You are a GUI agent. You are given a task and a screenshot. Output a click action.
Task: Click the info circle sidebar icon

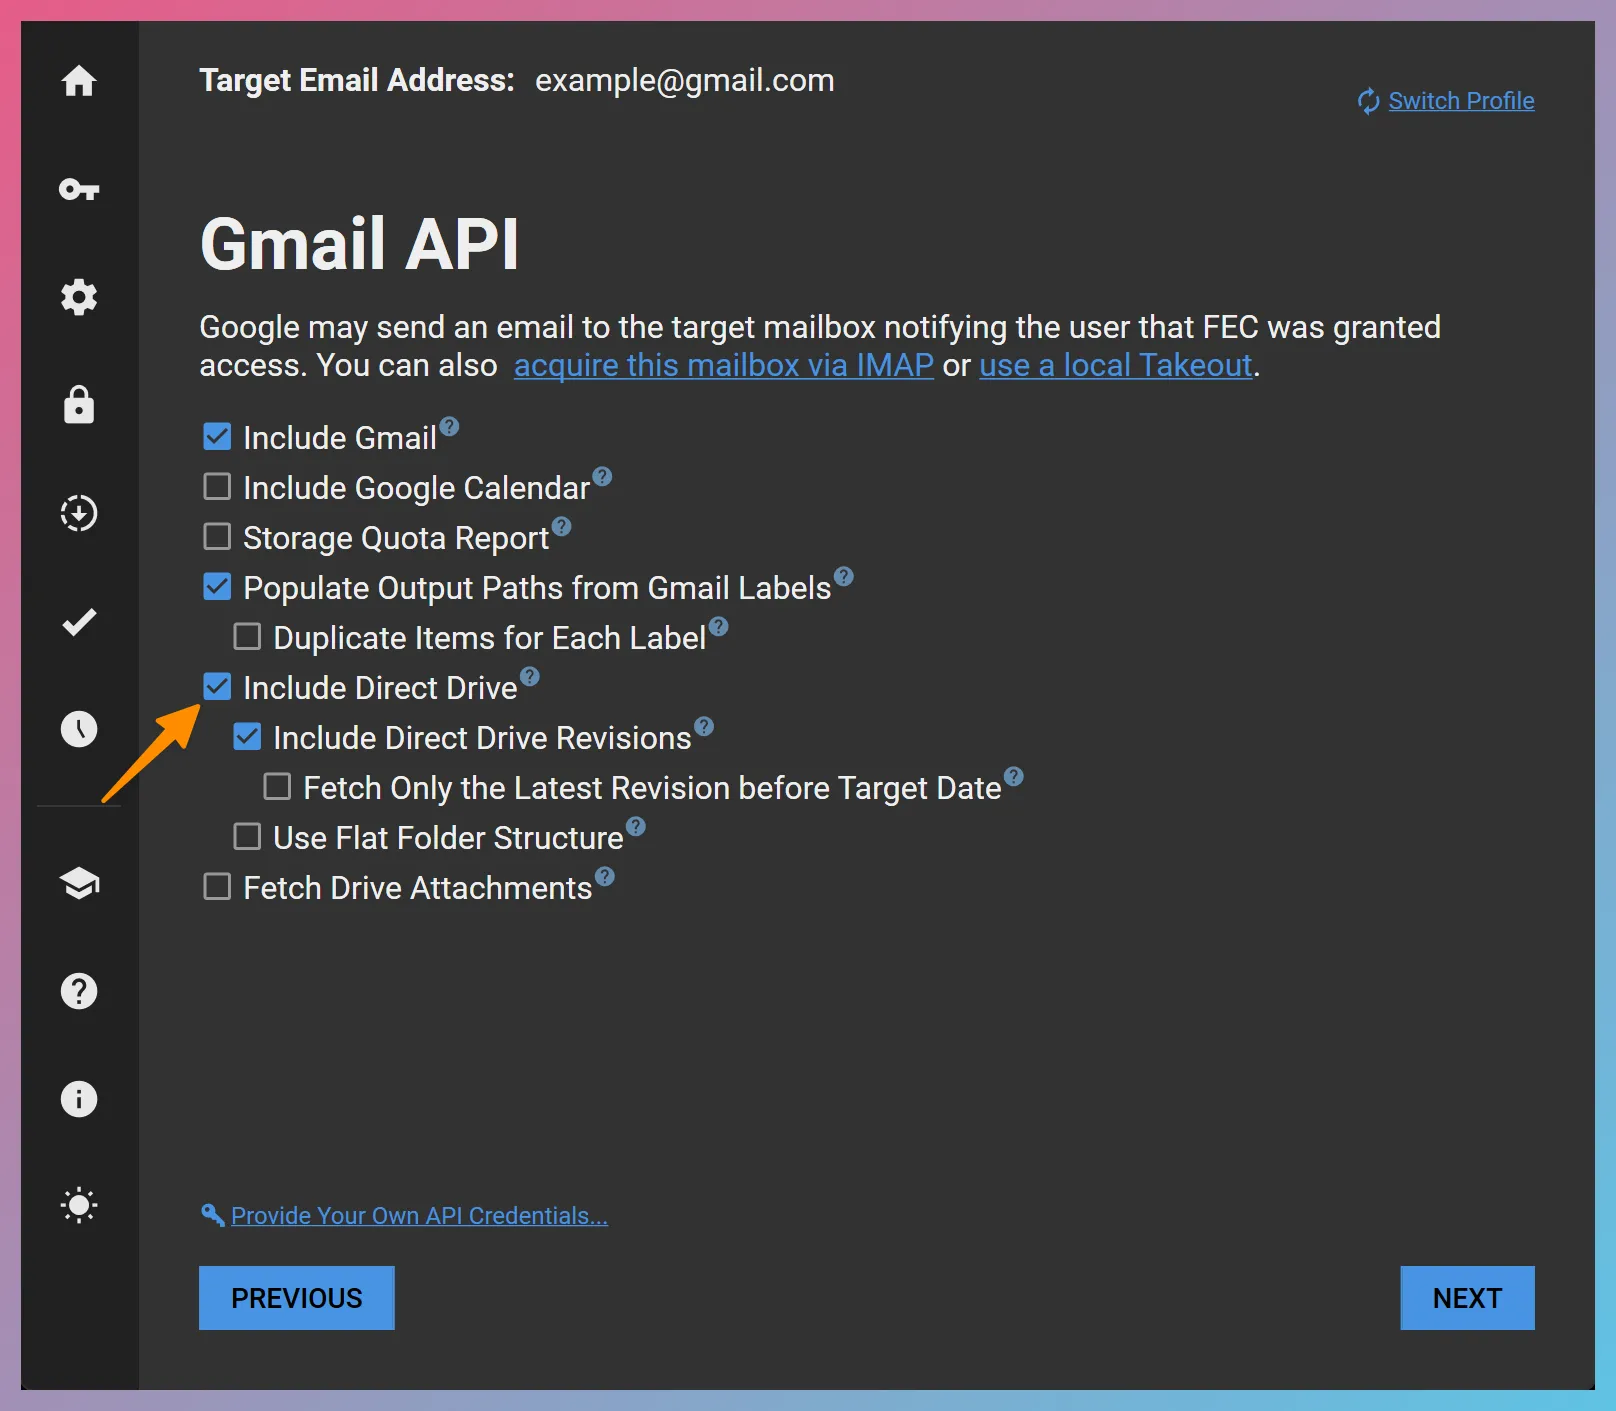click(79, 1099)
